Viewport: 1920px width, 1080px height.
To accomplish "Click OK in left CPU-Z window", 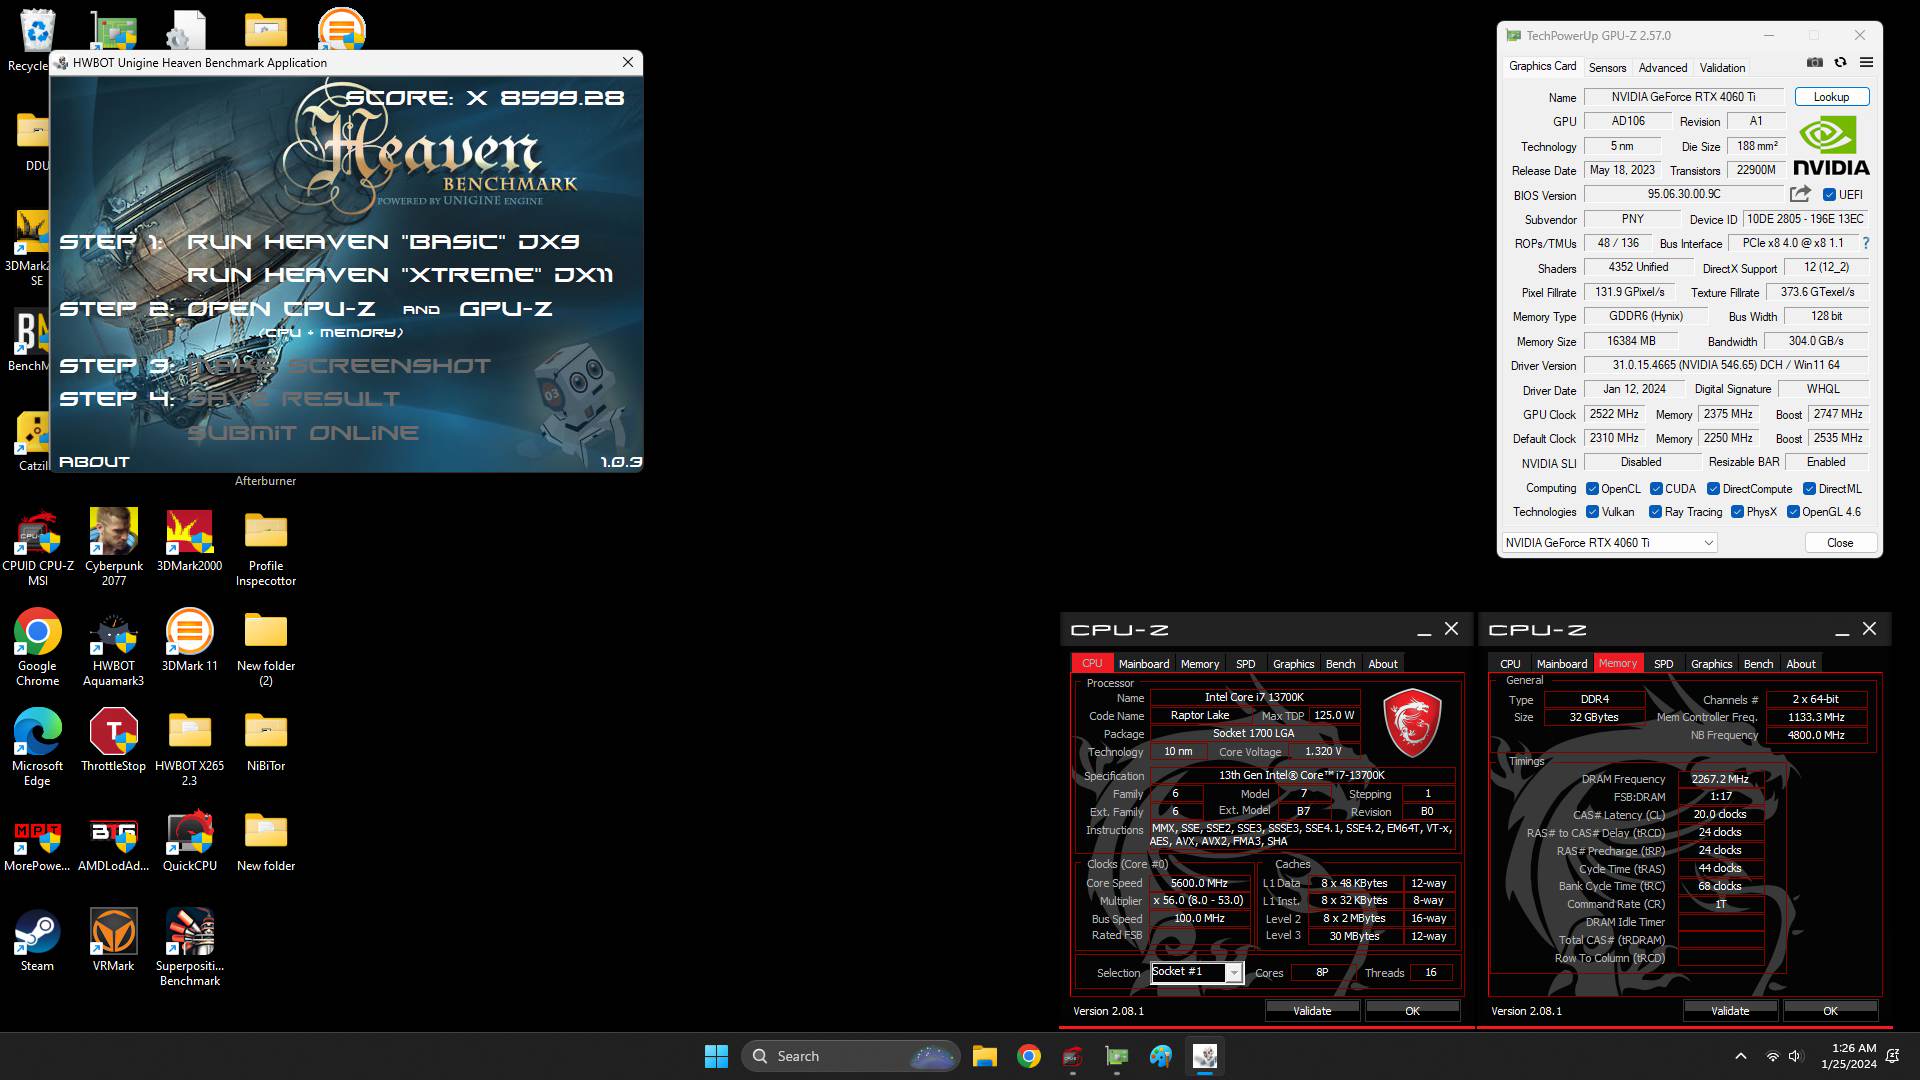I will (x=1412, y=1011).
